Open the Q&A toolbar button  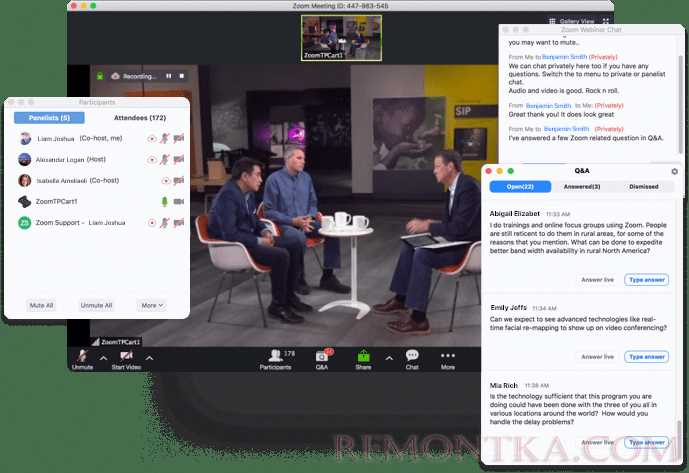[322, 360]
